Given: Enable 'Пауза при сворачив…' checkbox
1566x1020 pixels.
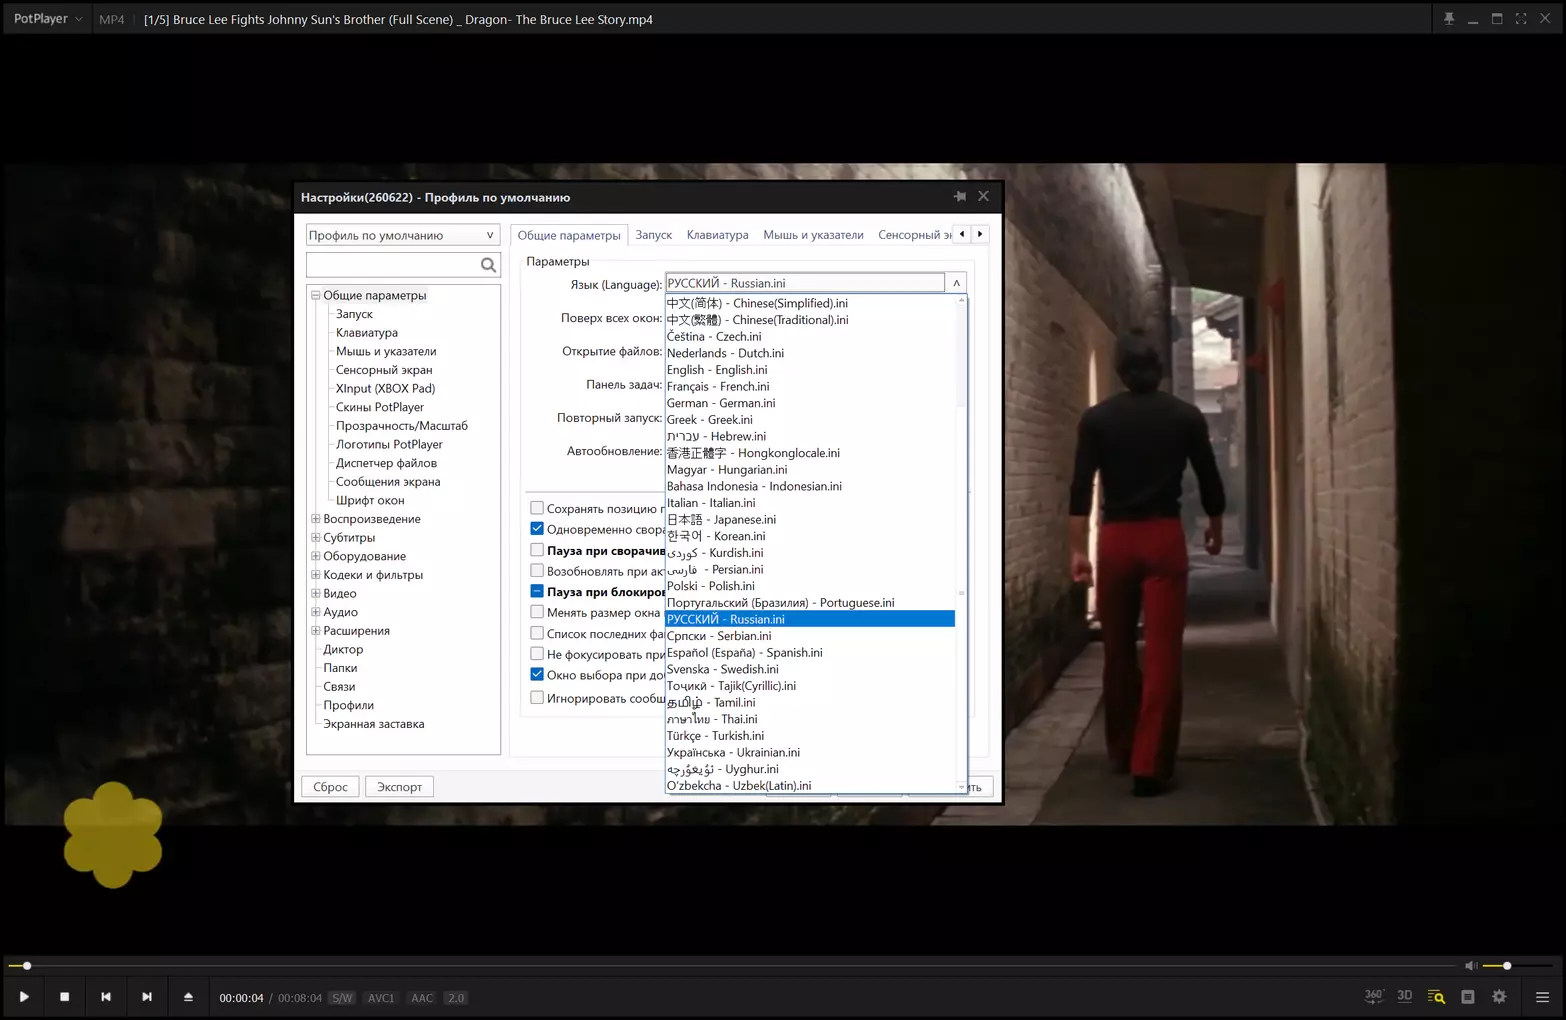Looking at the screenshot, I should pos(537,550).
